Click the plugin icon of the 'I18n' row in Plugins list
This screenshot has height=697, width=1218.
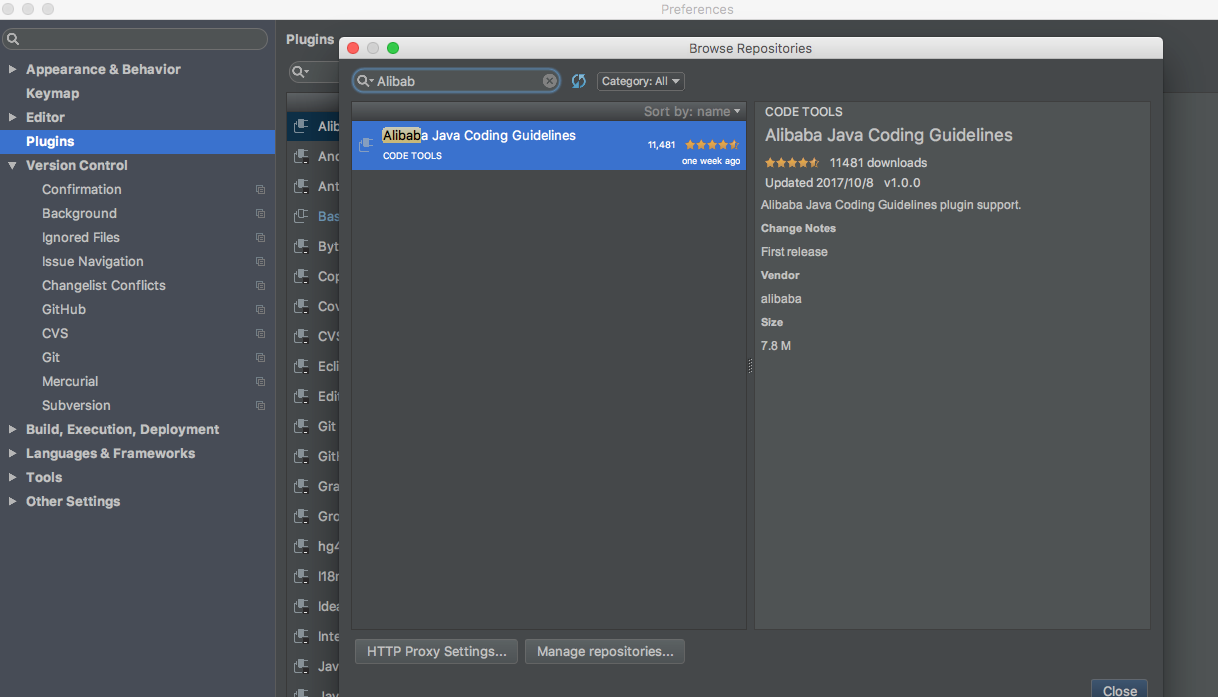(300, 576)
